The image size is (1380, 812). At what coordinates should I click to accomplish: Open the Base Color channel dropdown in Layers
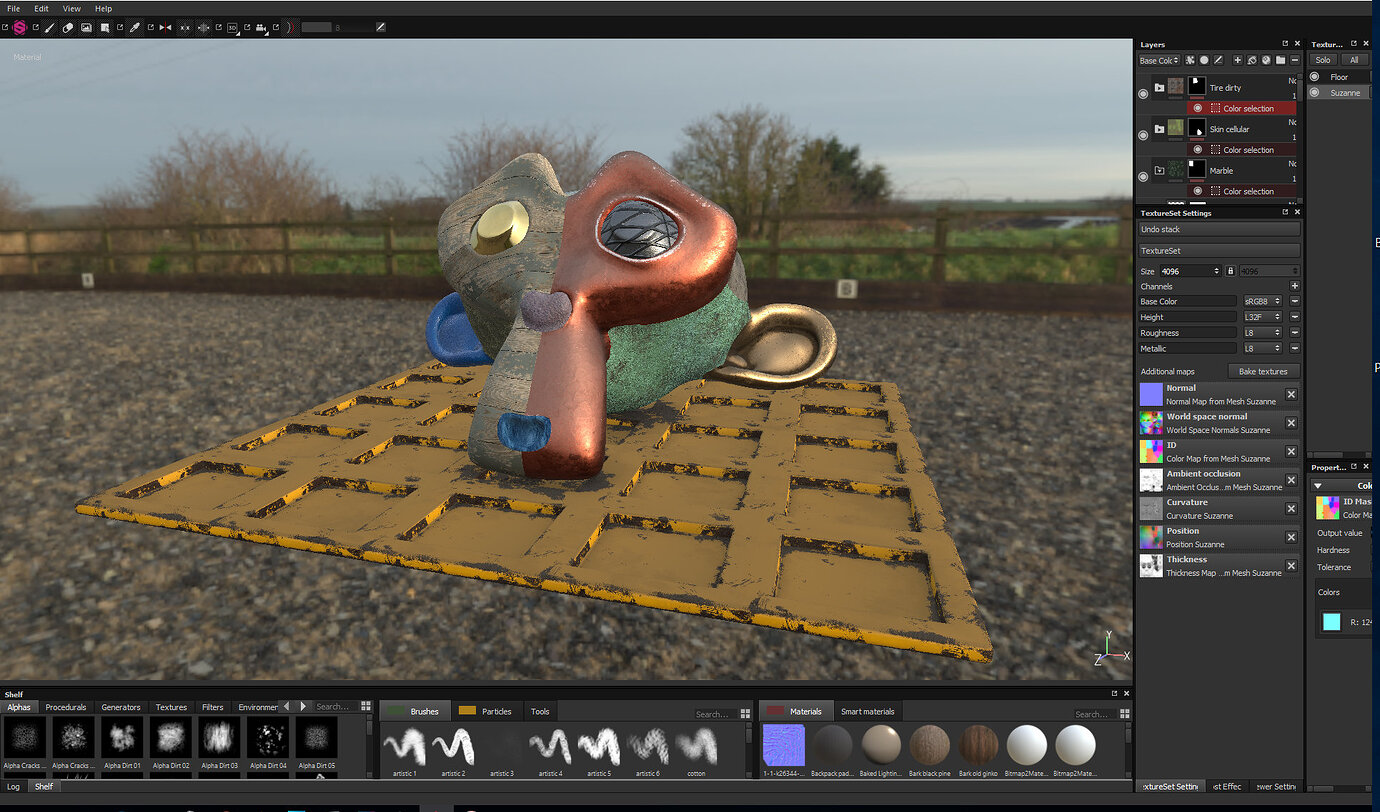(1160, 60)
